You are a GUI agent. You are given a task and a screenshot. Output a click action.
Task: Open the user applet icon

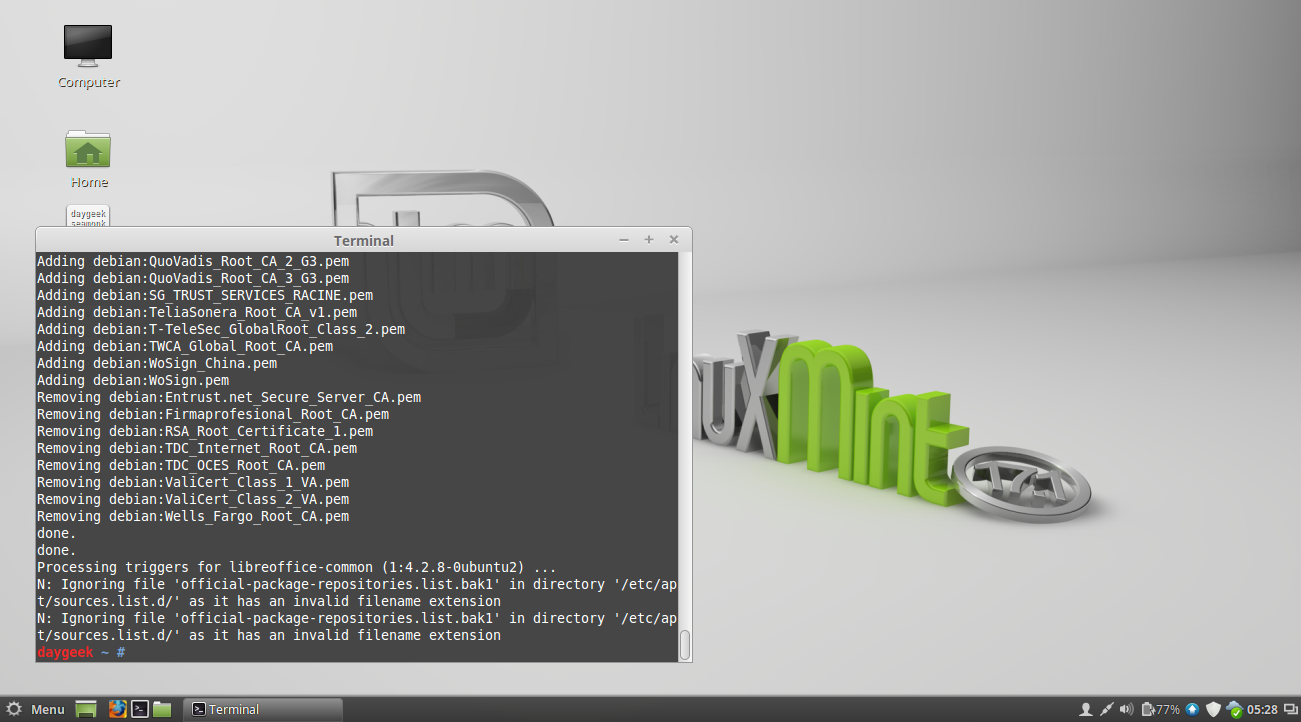[x=1085, y=709]
